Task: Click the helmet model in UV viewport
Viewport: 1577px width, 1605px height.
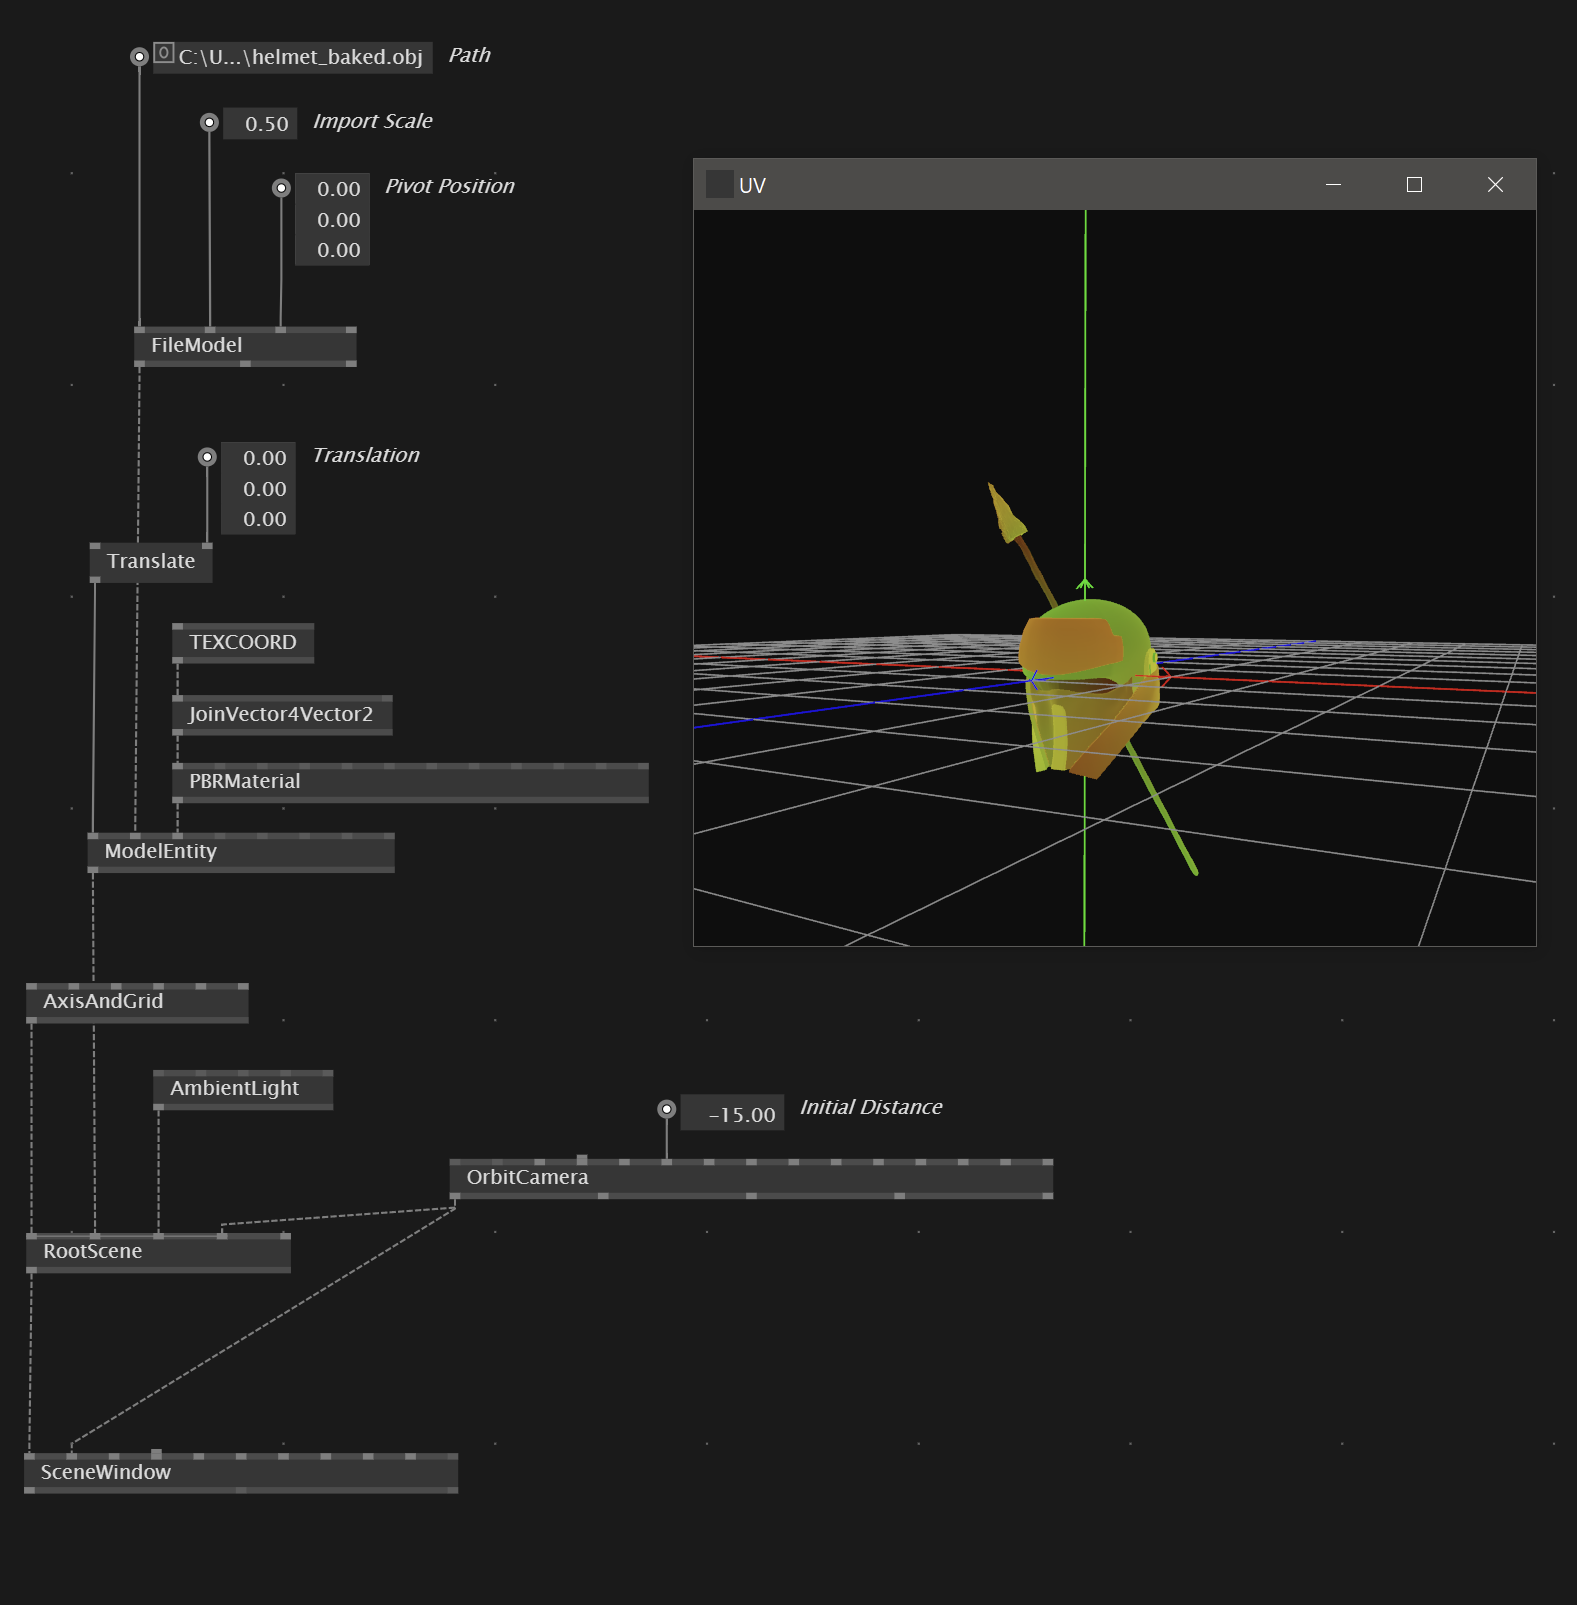Action: [x=1090, y=685]
